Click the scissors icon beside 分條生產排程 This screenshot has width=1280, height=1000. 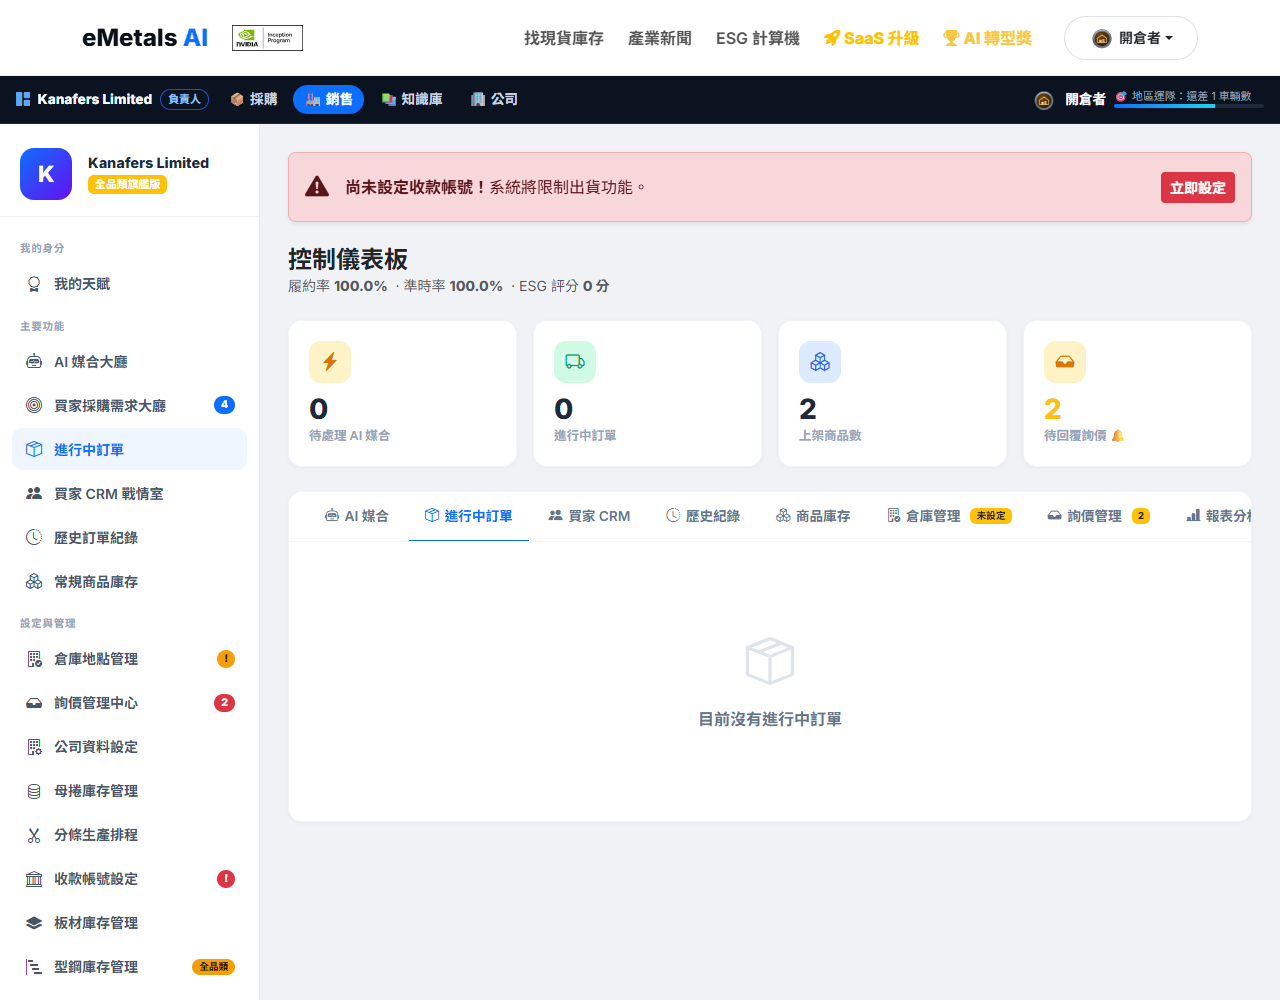pyautogui.click(x=34, y=835)
